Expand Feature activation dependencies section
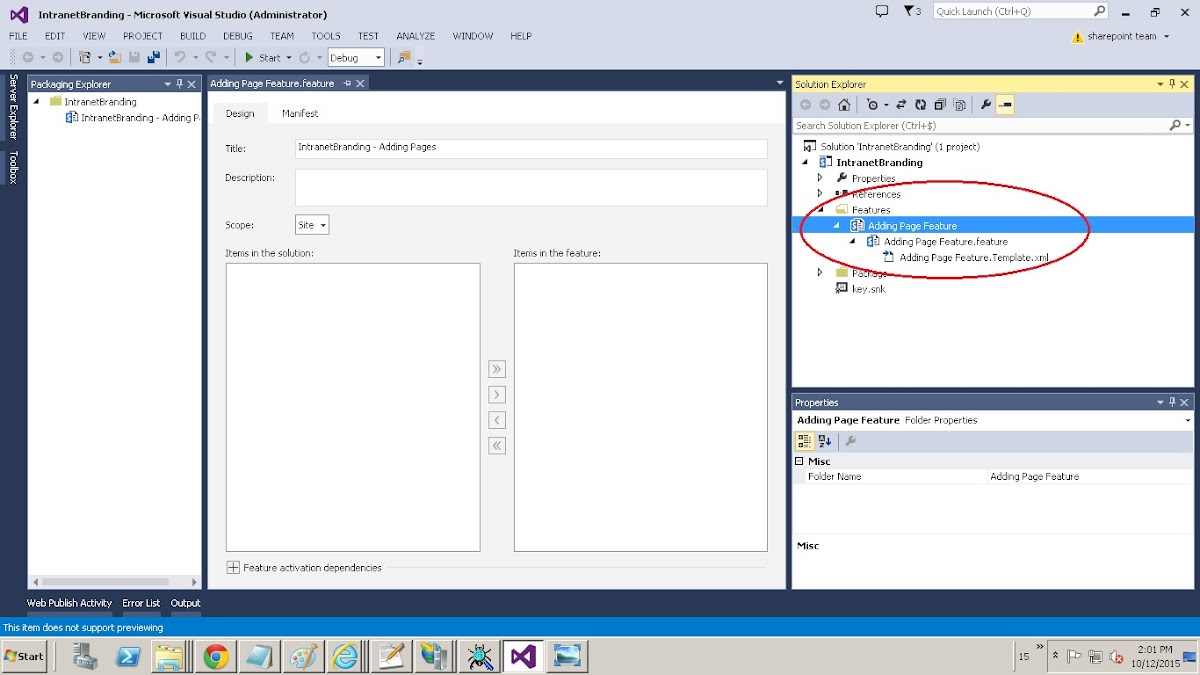The height and width of the screenshot is (675, 1200). (233, 568)
